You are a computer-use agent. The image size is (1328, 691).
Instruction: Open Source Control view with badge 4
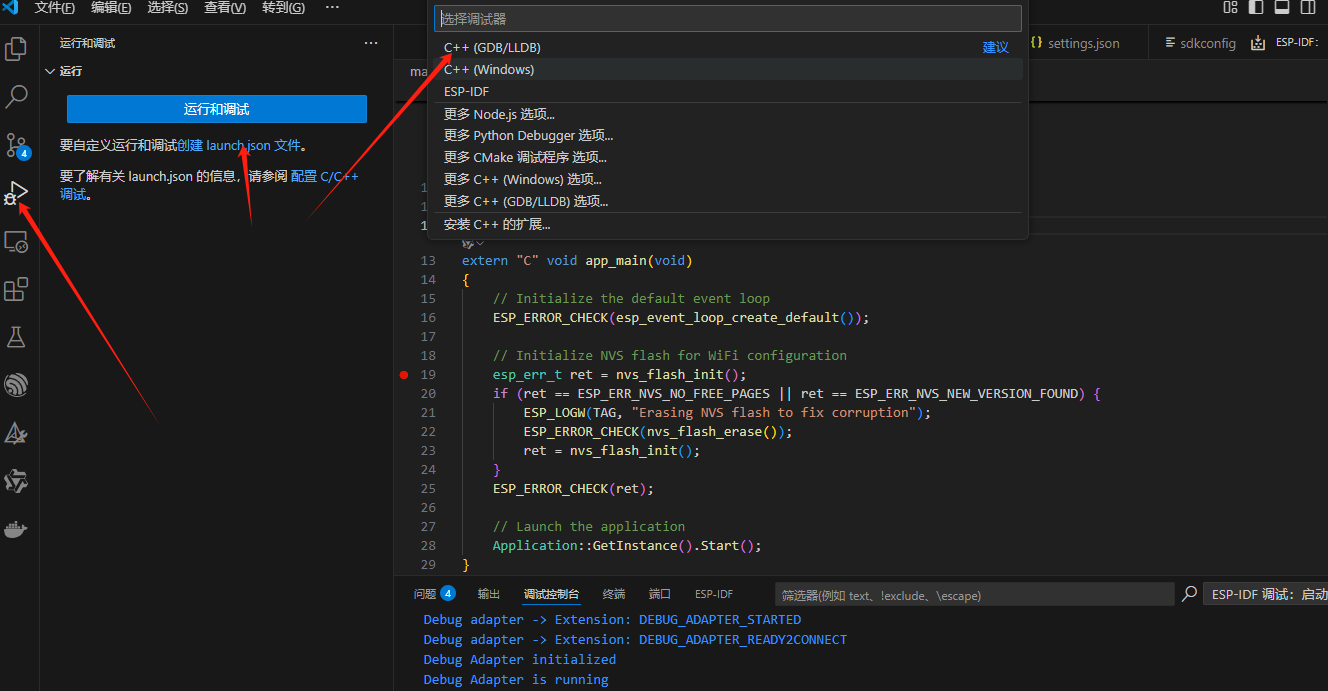tap(16, 145)
